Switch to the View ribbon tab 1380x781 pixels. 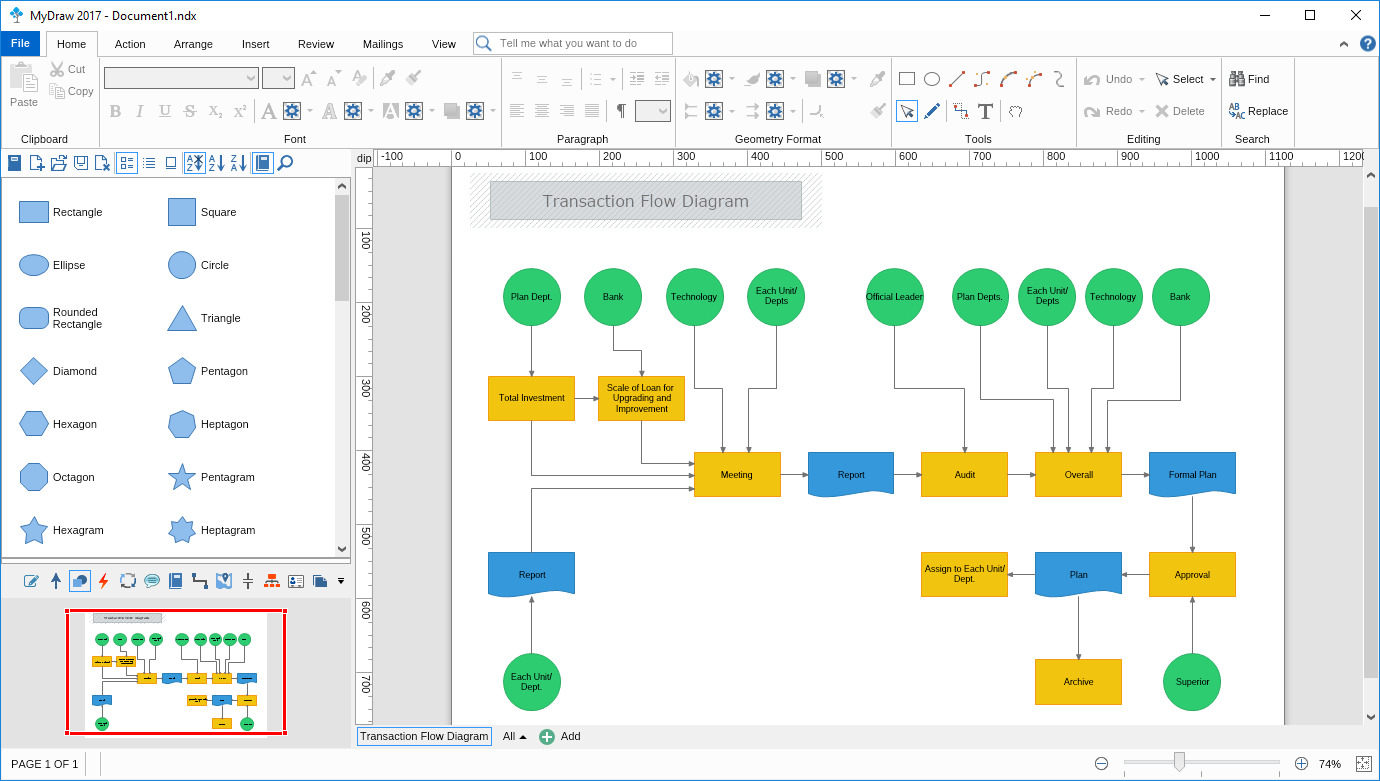[x=444, y=44]
